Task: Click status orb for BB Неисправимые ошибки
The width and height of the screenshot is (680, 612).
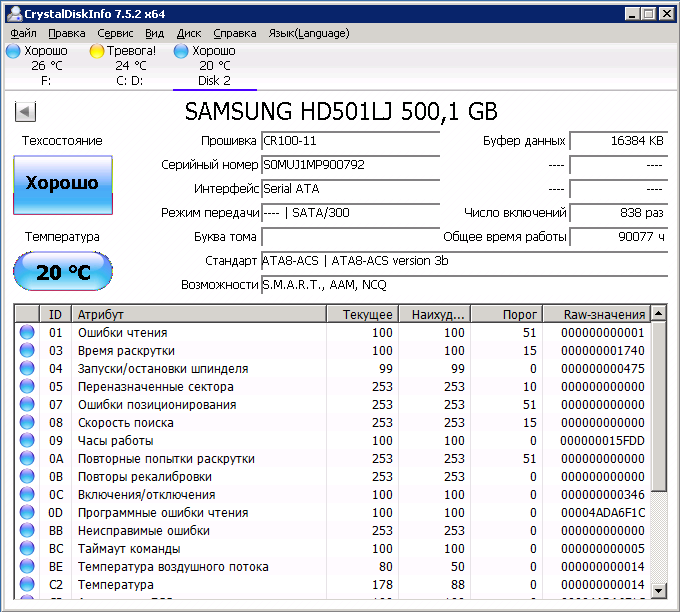Action: pyautogui.click(x=27, y=530)
